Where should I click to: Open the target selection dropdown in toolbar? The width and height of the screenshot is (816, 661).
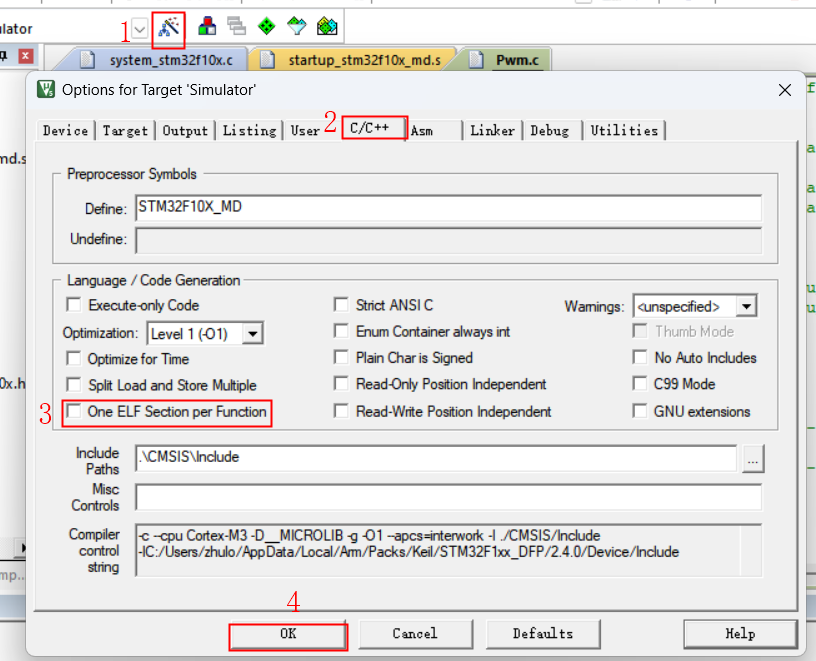(x=138, y=29)
